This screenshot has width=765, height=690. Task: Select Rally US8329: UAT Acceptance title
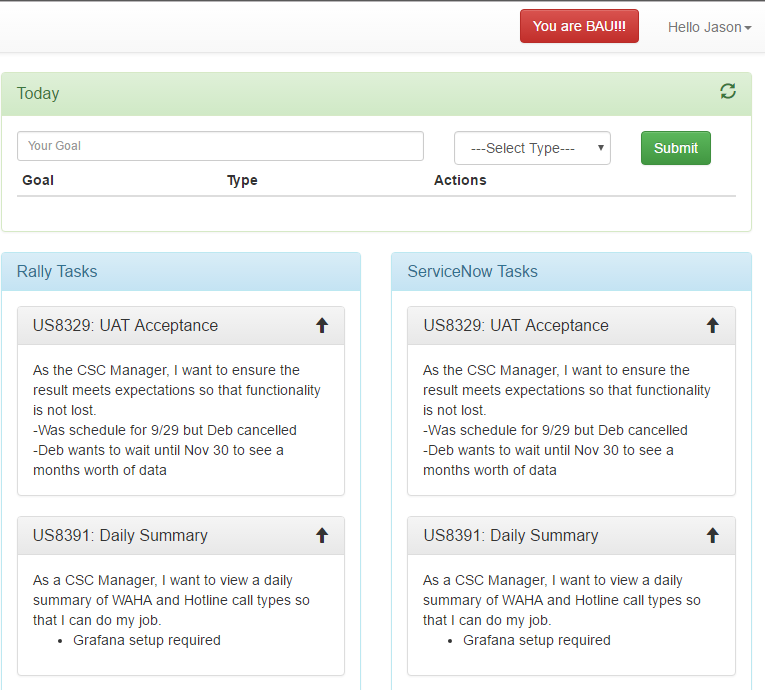pos(125,325)
